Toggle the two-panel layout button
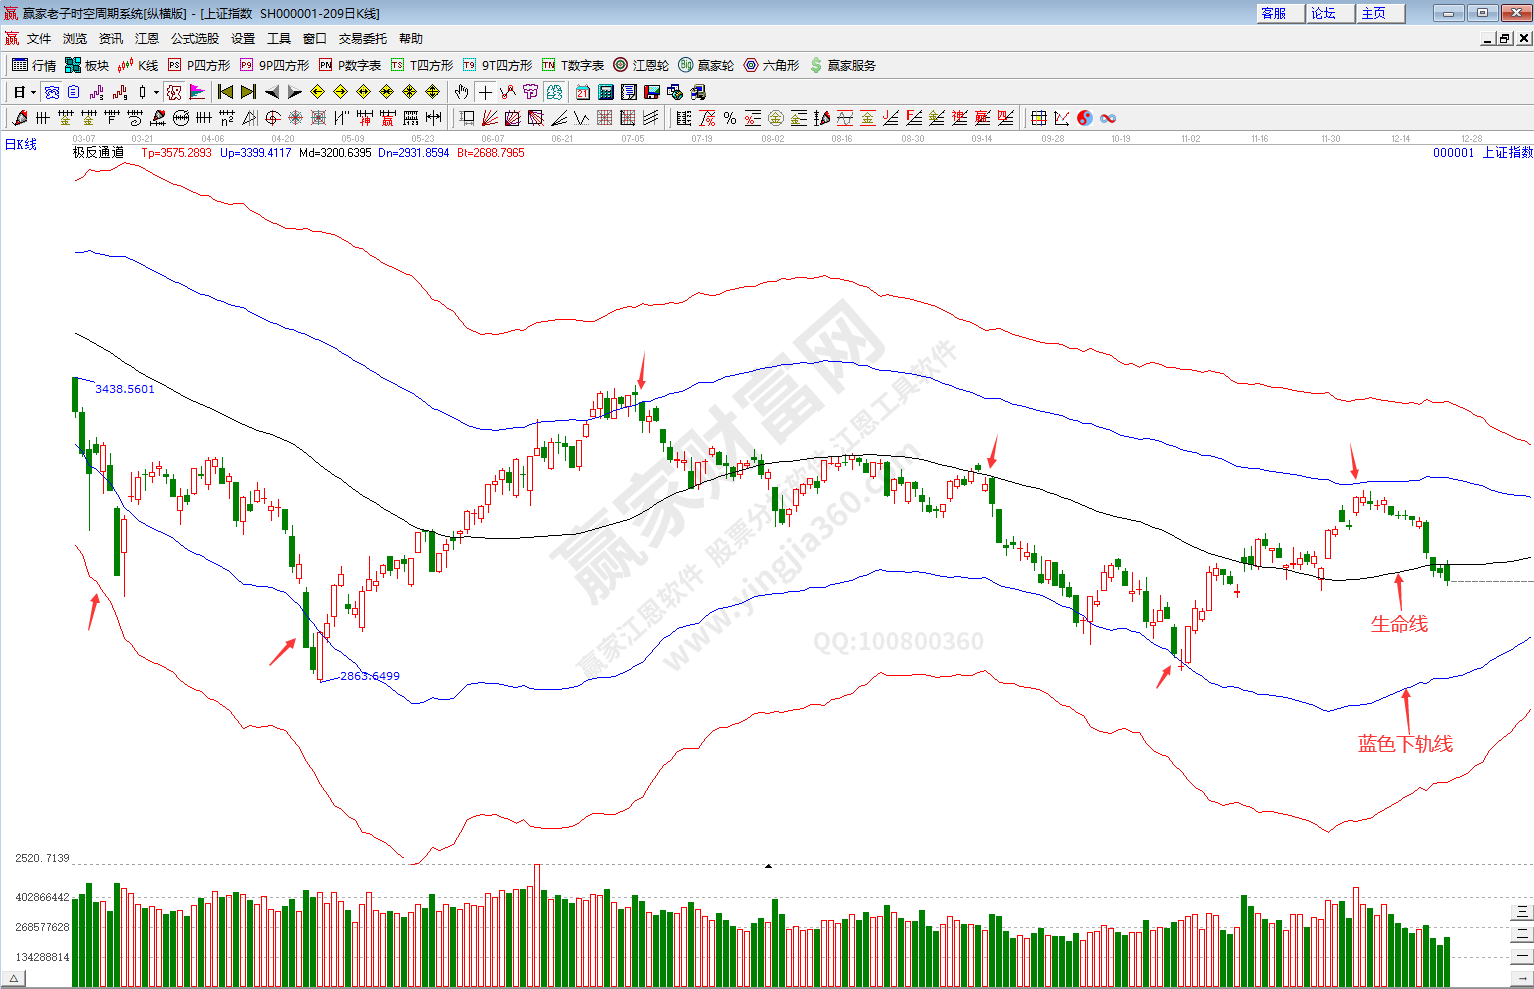Viewport: 1534px width, 989px height. tap(1521, 934)
